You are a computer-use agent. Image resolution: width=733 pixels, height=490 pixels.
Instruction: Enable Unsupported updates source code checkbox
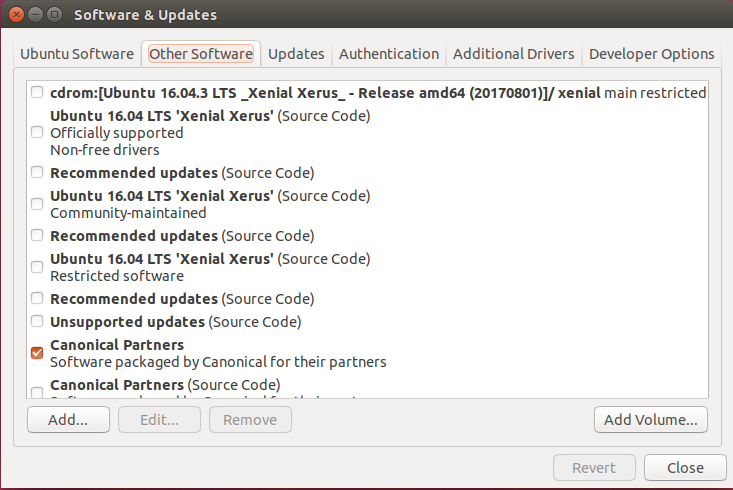coord(37,321)
